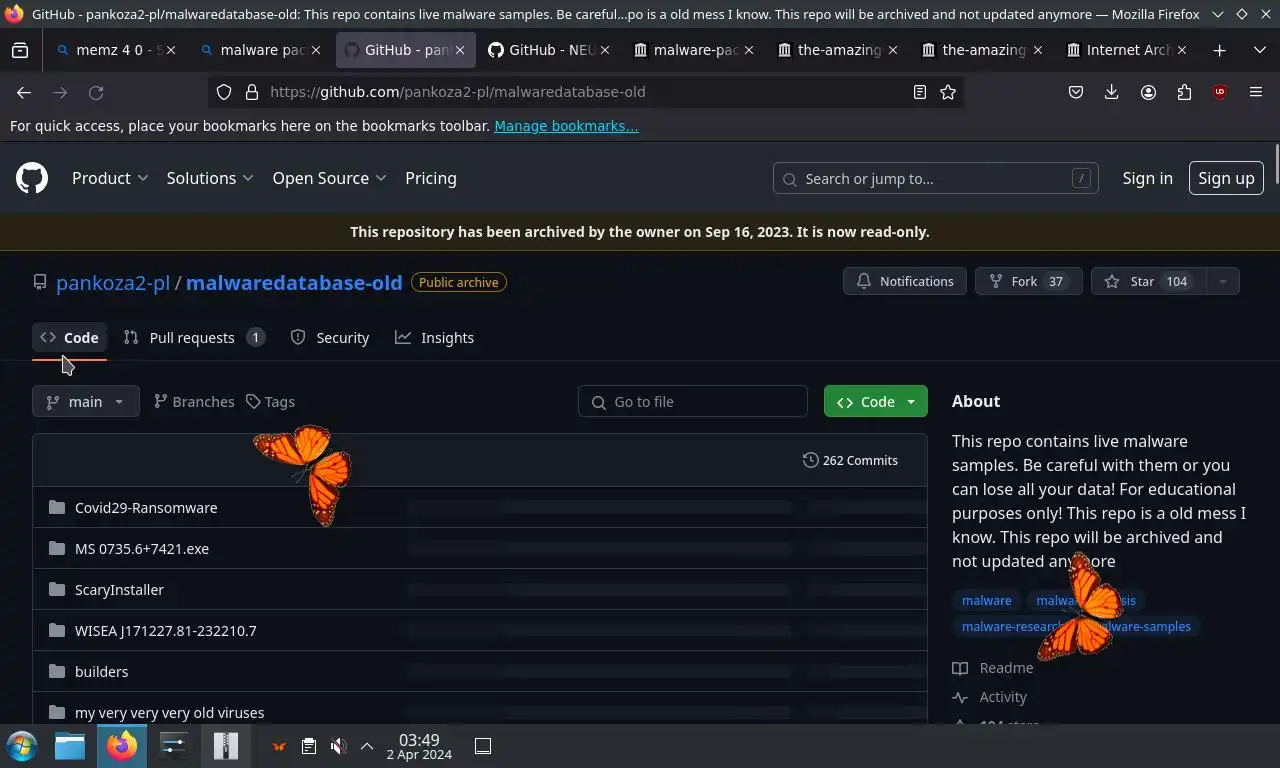Open the Firefox downloads panel
1280x768 pixels.
(x=1111, y=92)
